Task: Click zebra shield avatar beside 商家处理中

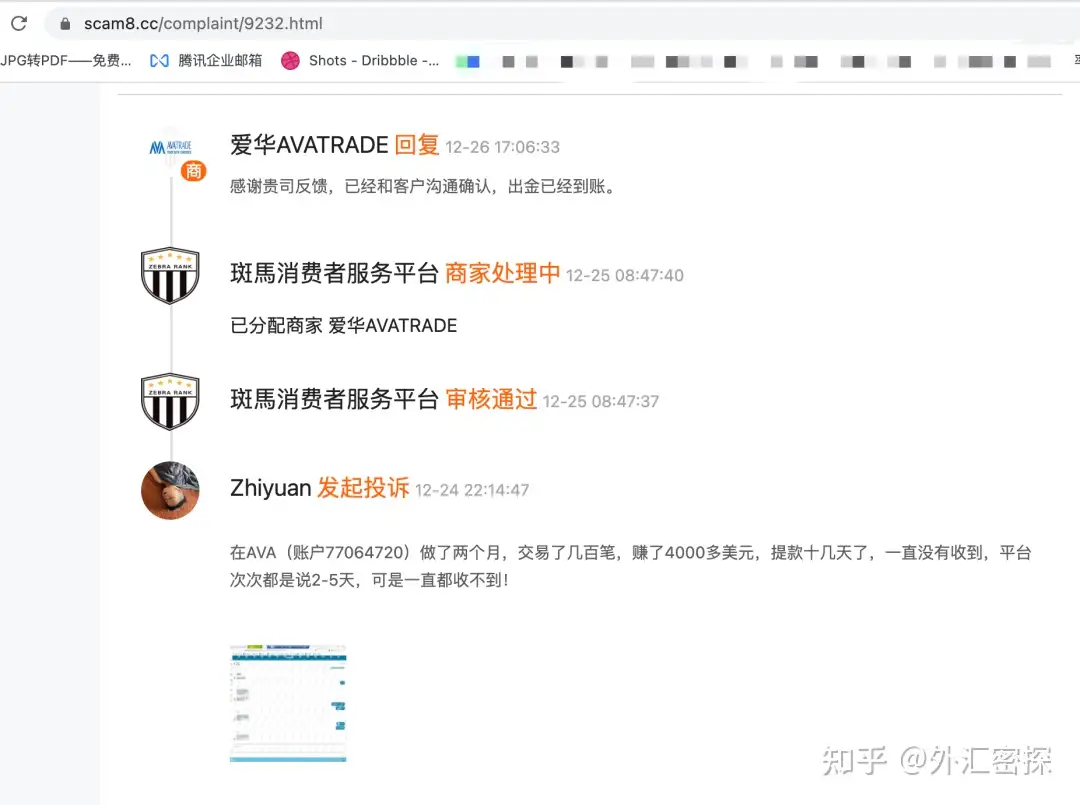Action: pyautogui.click(x=170, y=275)
